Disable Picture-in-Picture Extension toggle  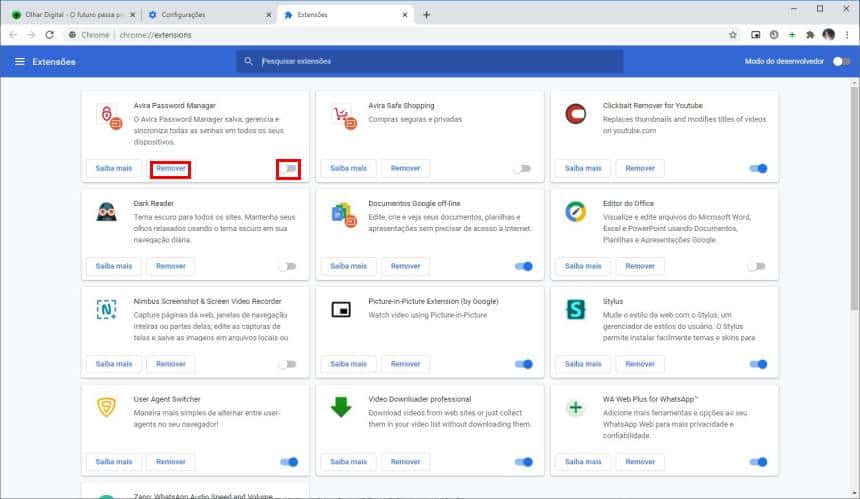click(x=523, y=364)
